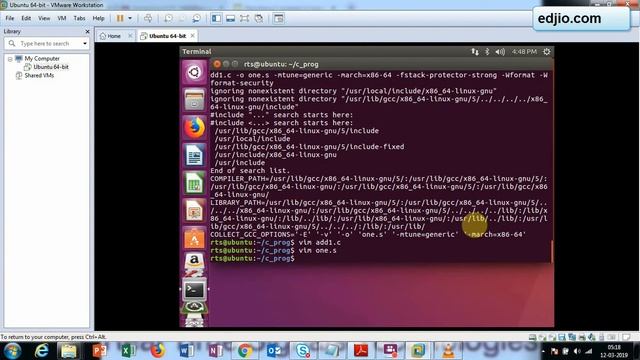Open the Bluetooth indicator menu
This screenshot has width=640, height=360.
(487, 52)
